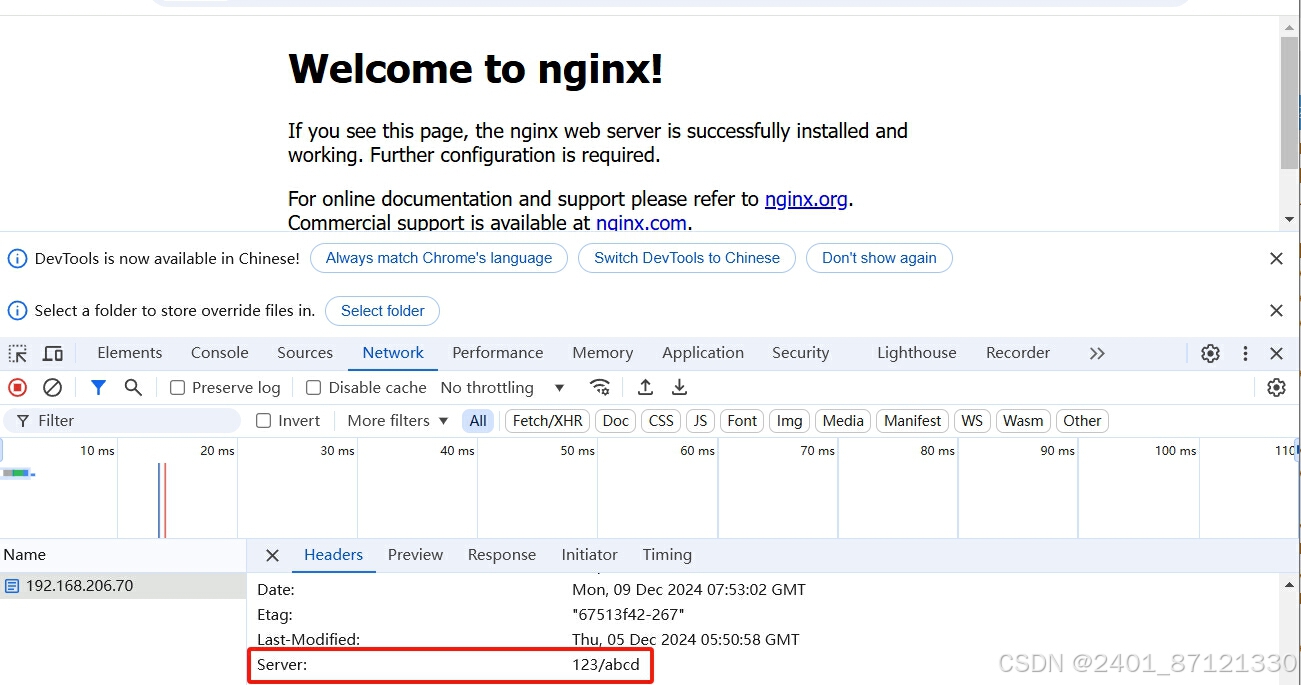
Task: Select the All request type filter
Action: [478, 421]
